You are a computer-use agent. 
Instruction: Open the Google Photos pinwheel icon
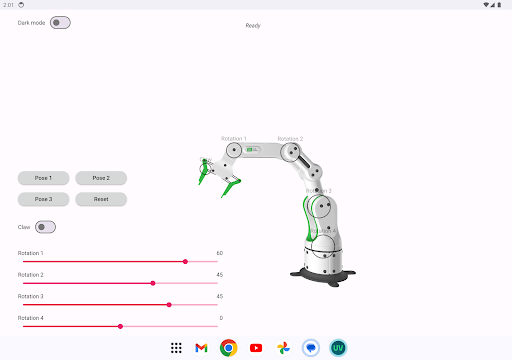(x=283, y=348)
